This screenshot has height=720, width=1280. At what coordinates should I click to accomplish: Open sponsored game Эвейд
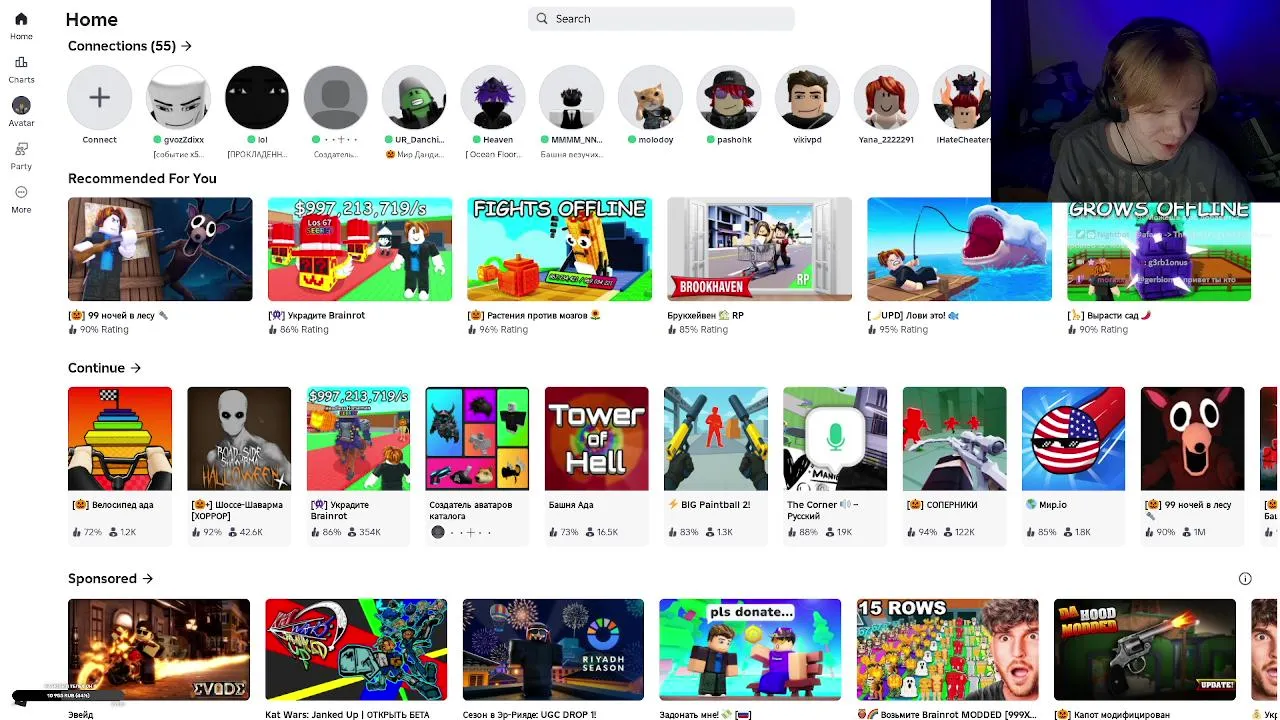coord(159,650)
